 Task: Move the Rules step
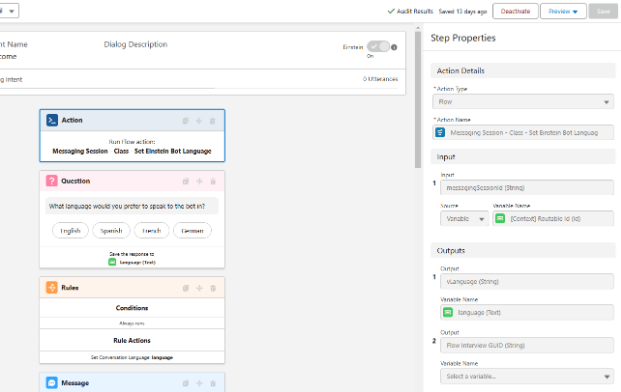click(x=199, y=288)
